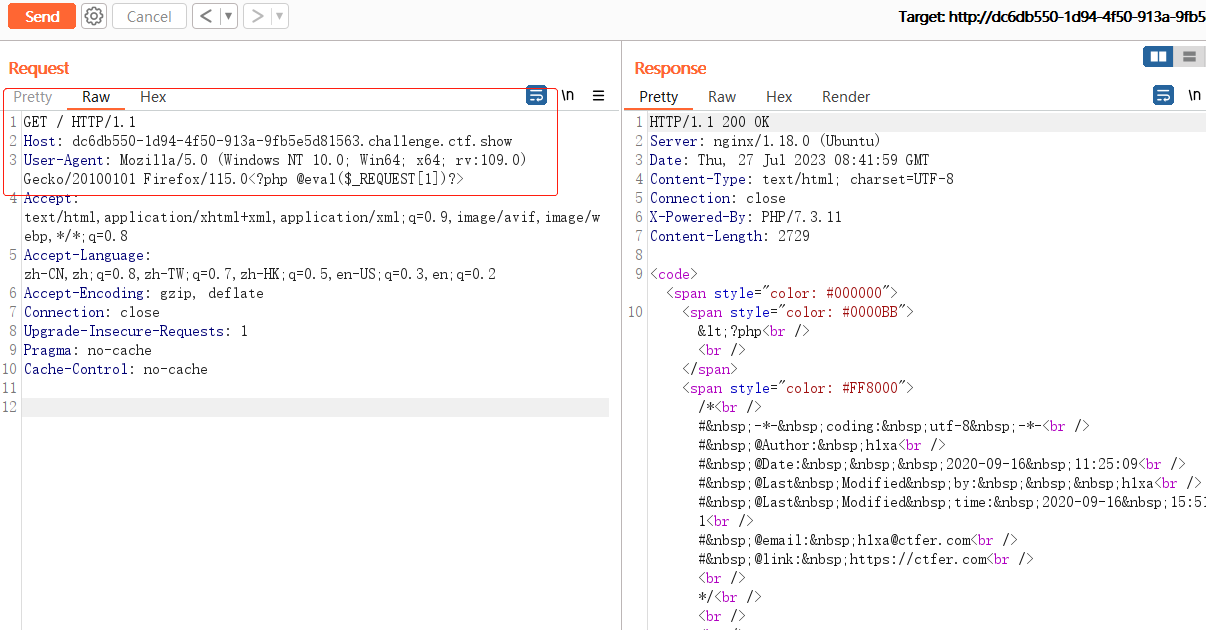Click 'Cache-Control: no-cache' line

coord(116,369)
